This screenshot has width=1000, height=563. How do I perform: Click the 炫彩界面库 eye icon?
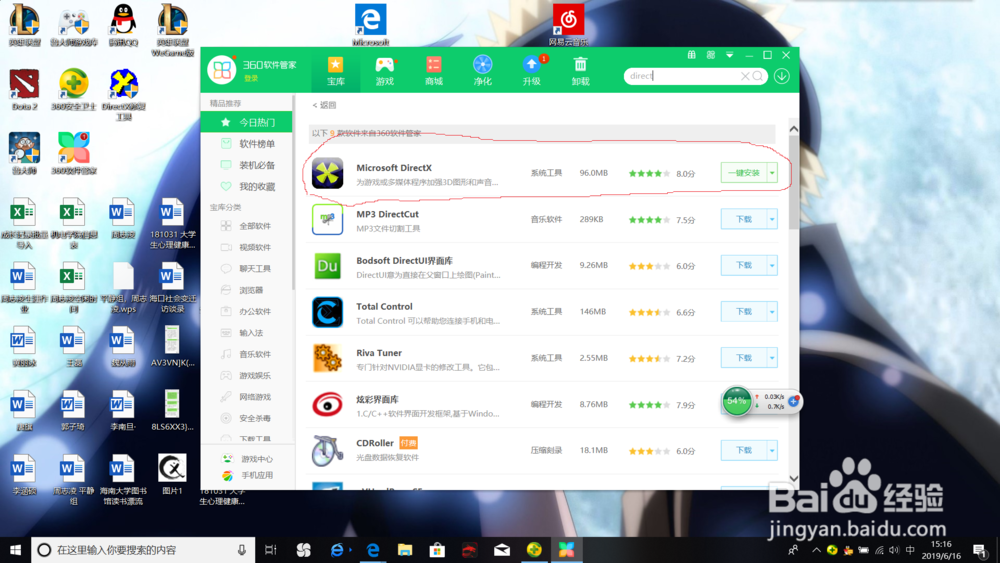click(x=327, y=404)
